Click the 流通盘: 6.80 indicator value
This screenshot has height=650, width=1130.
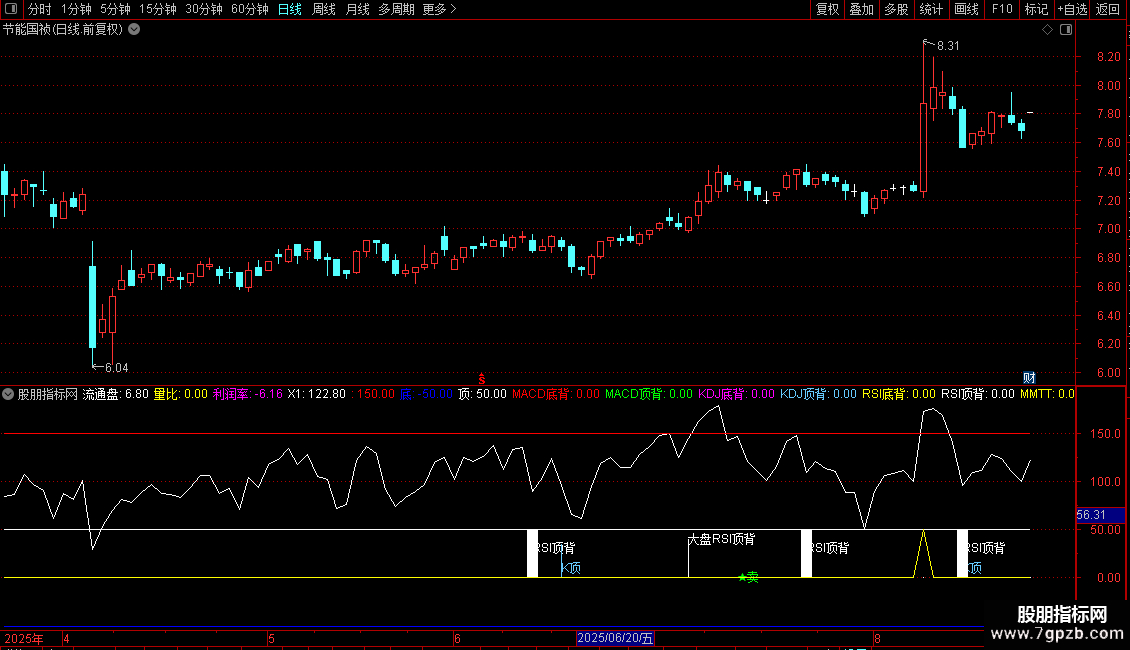[115, 394]
